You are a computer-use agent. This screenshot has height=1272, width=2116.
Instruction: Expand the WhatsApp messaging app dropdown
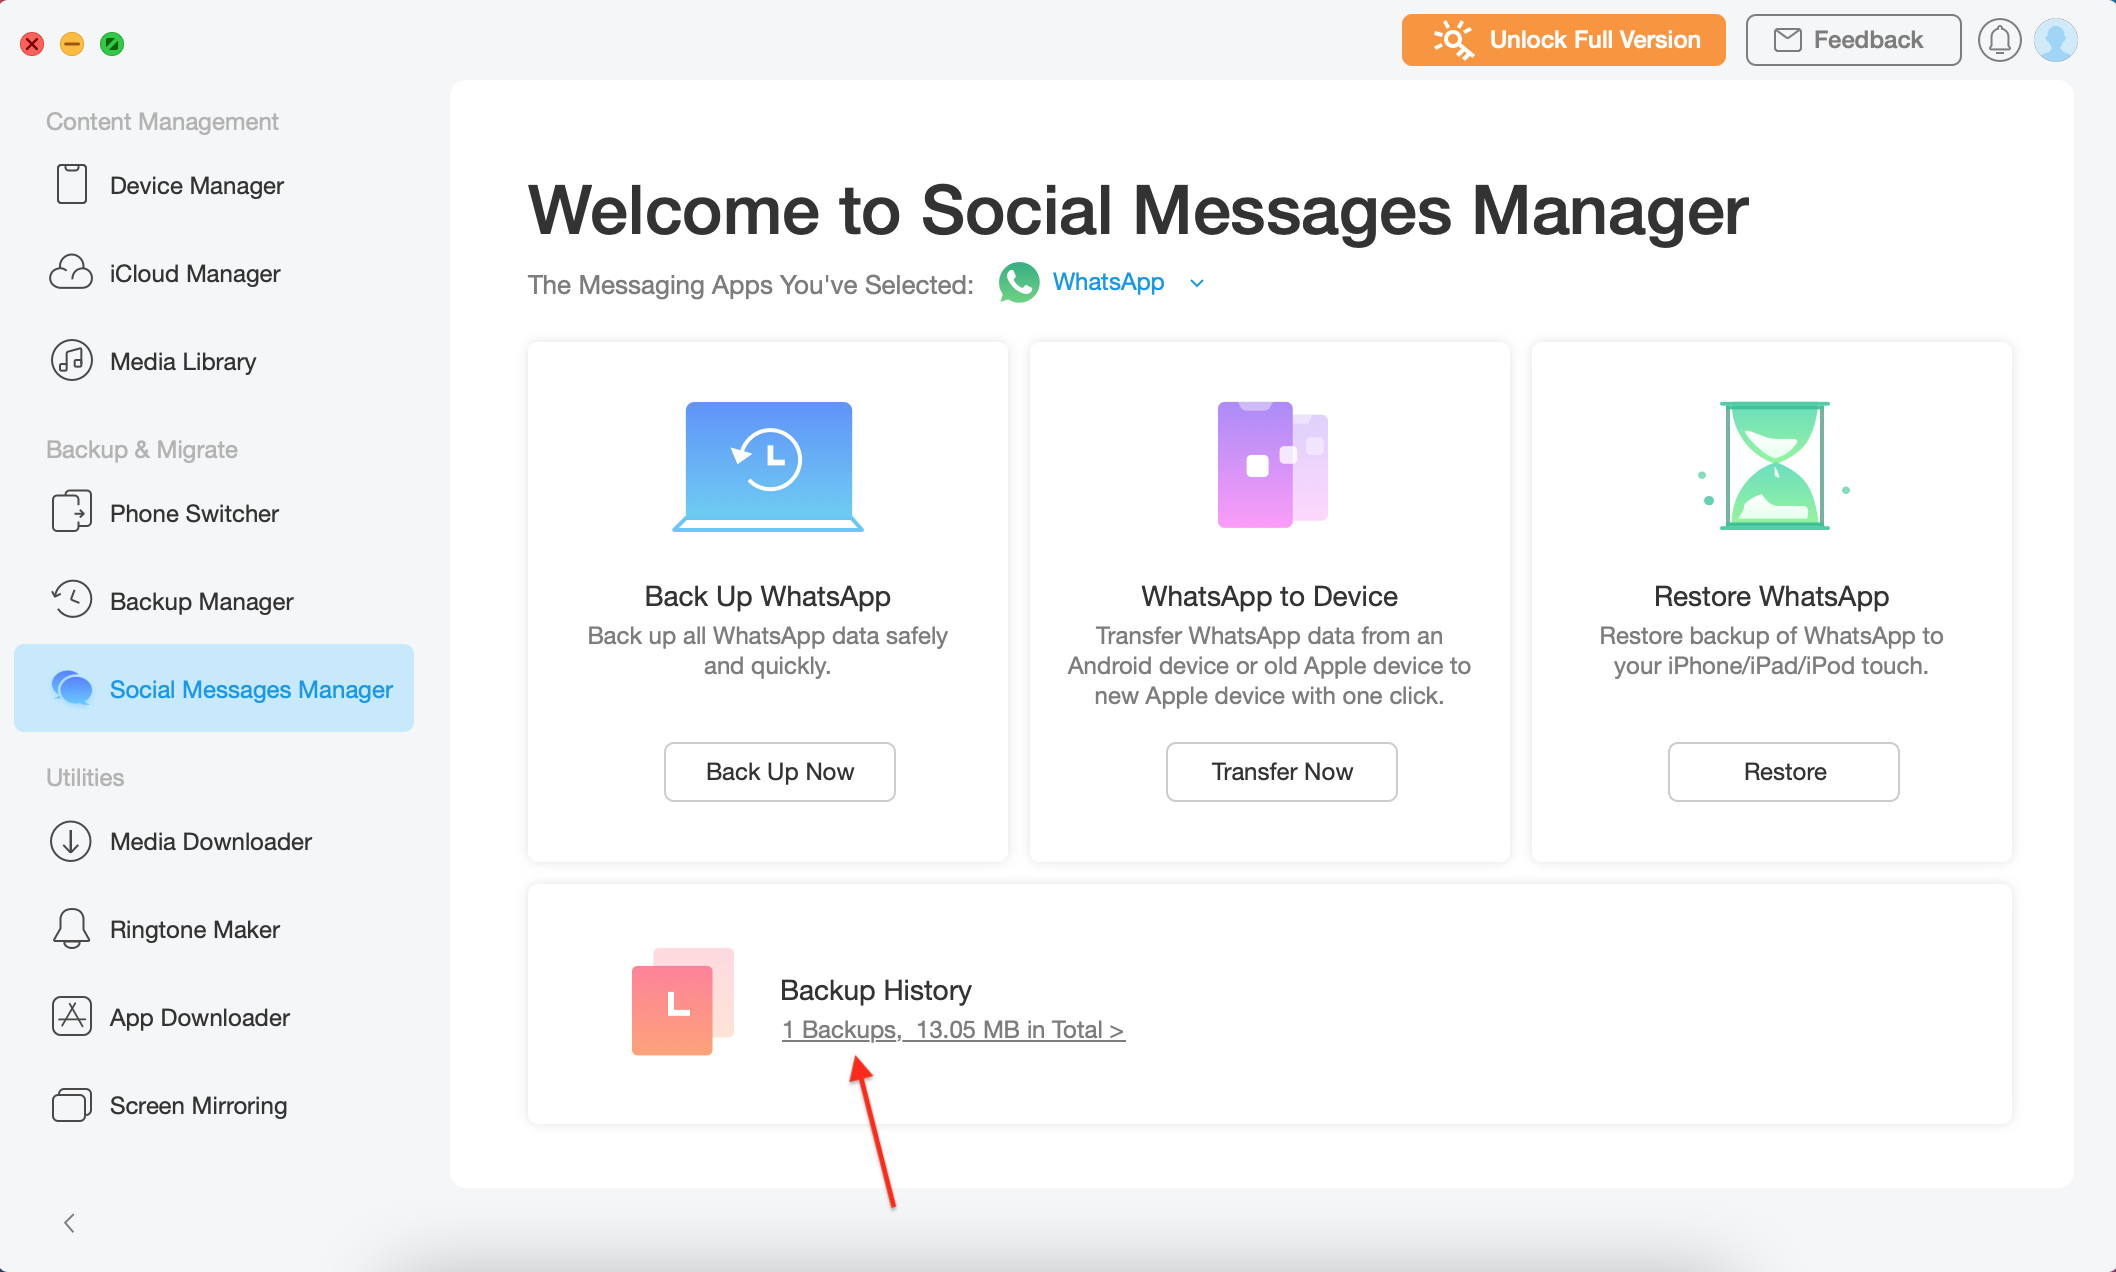1197,284
